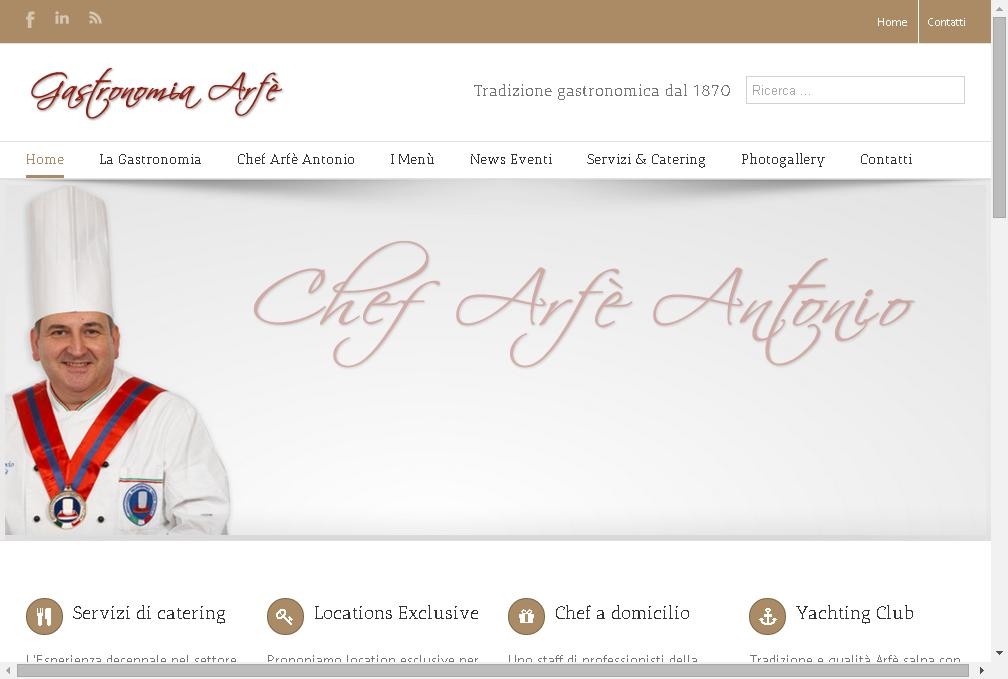
Task: Open the Photogallery page
Action: click(x=782, y=159)
